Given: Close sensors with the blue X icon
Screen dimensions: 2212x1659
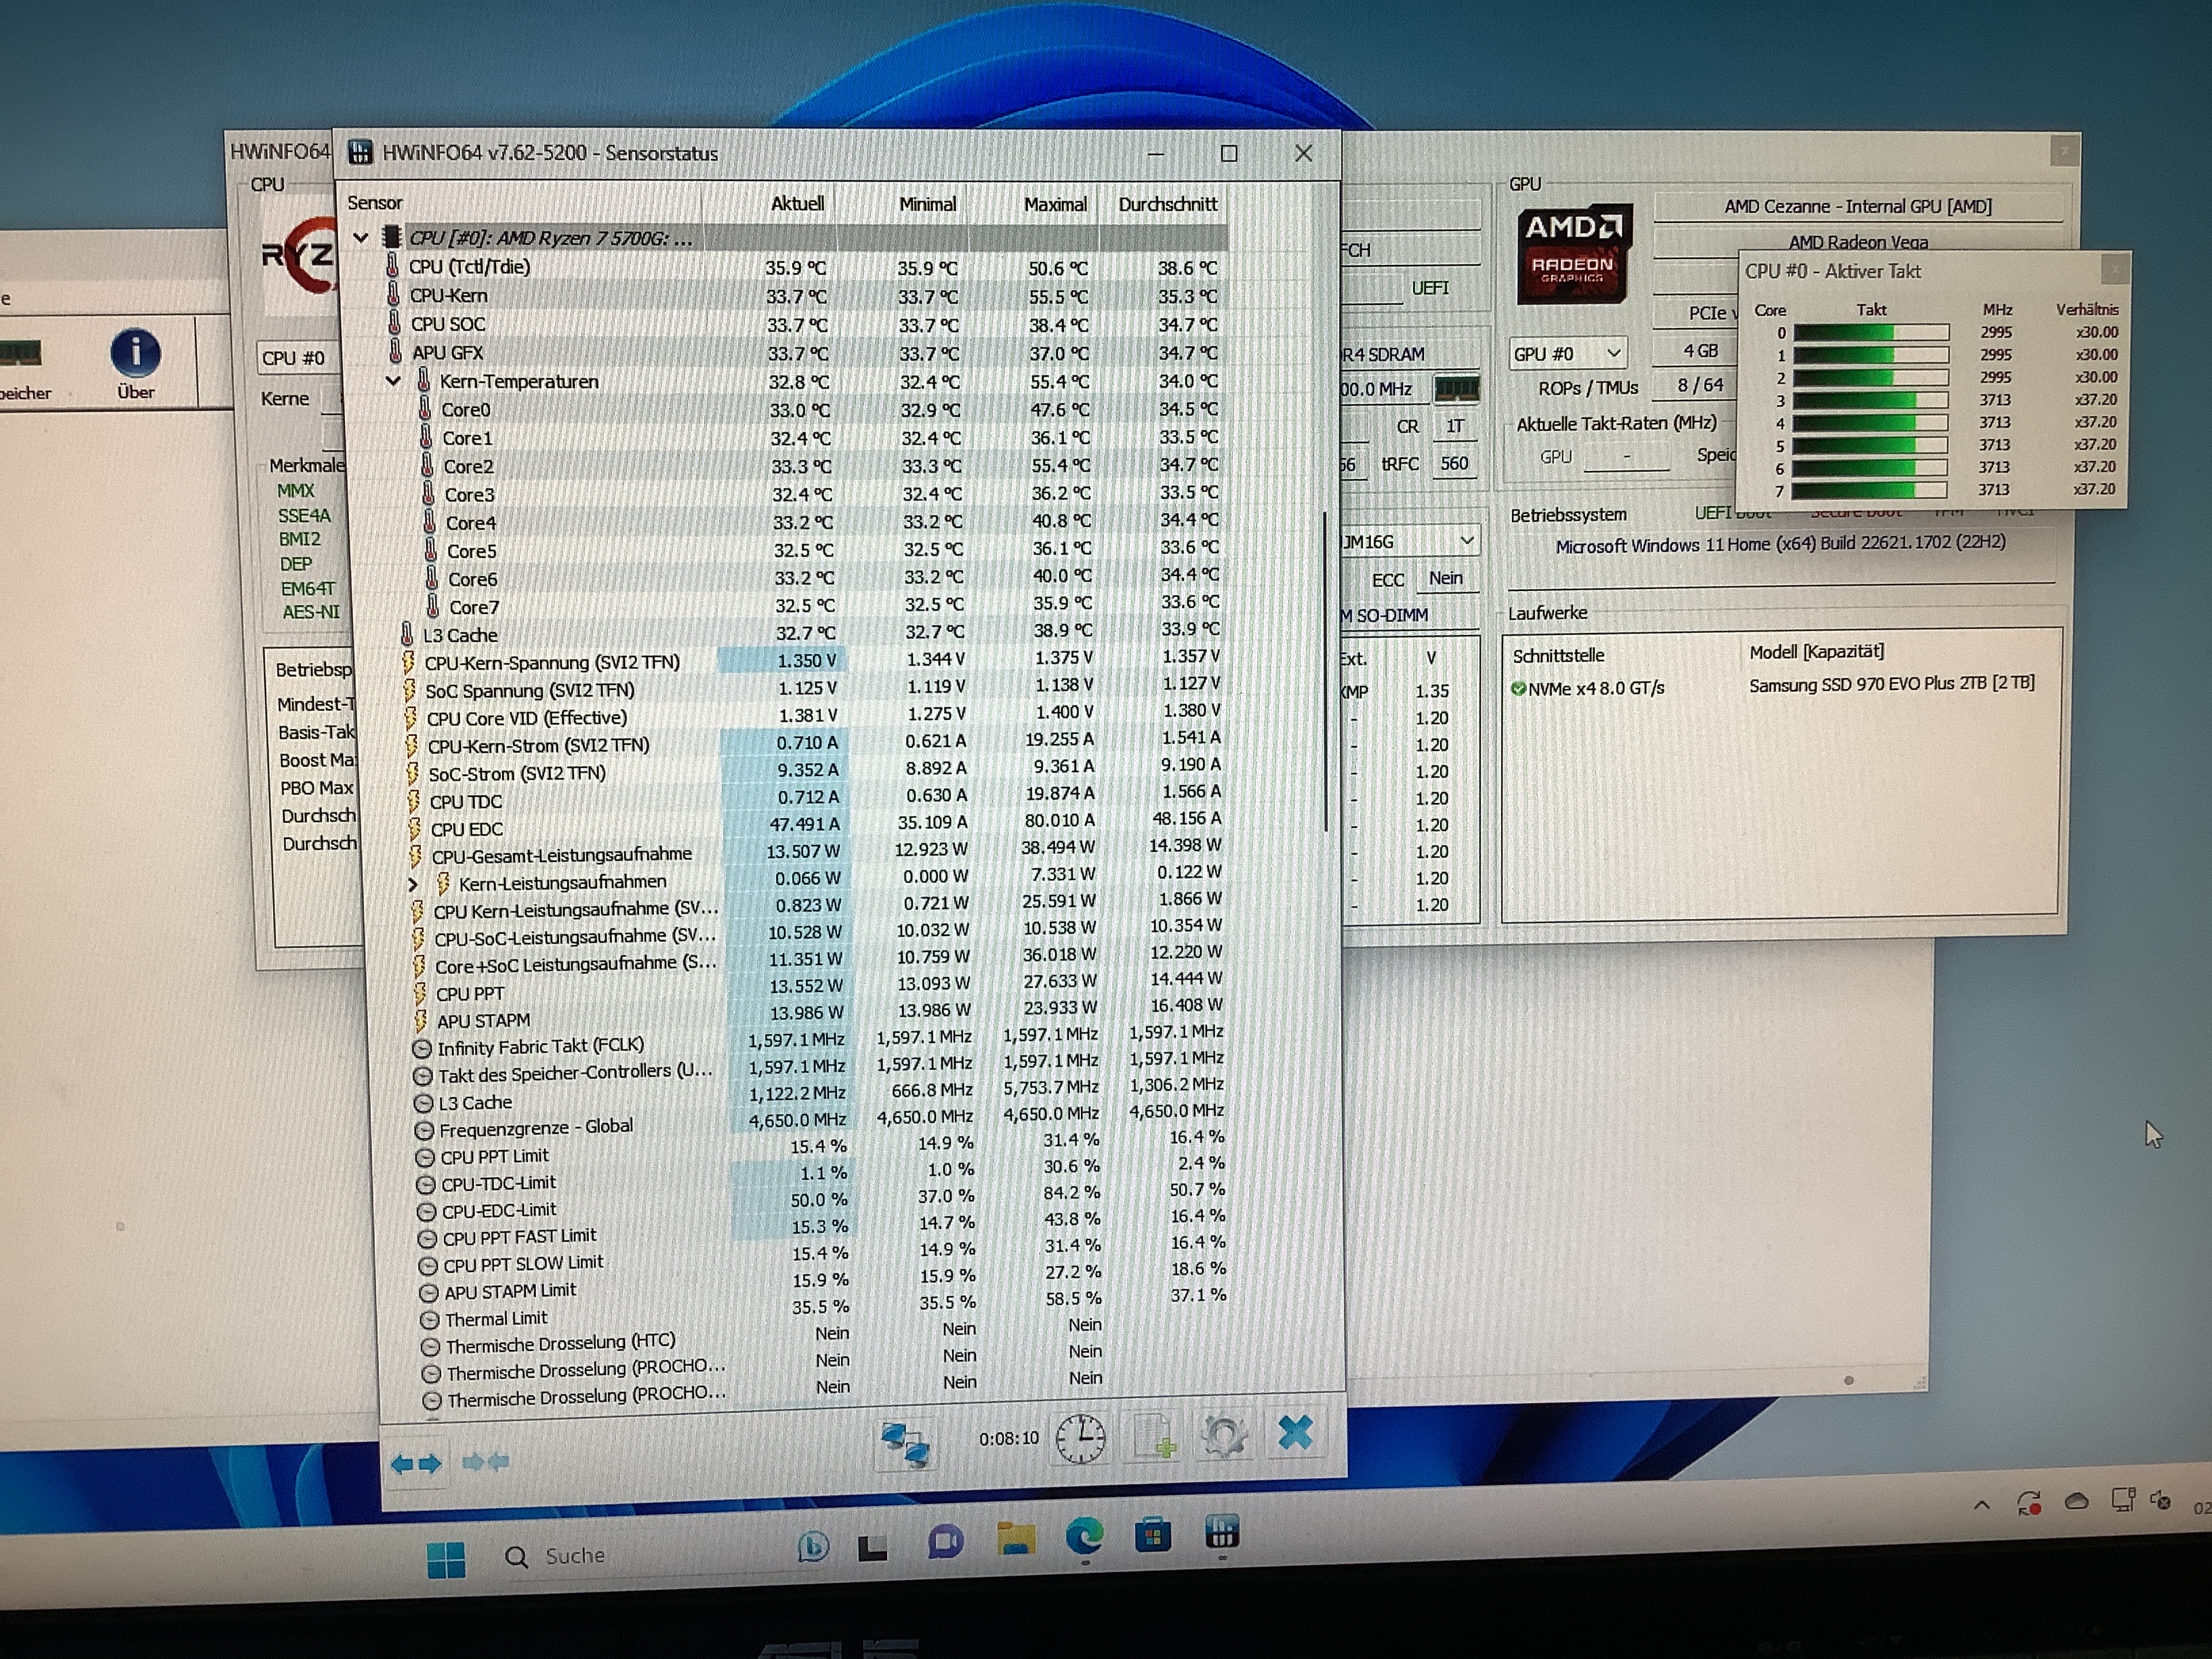Looking at the screenshot, I should [1295, 1433].
